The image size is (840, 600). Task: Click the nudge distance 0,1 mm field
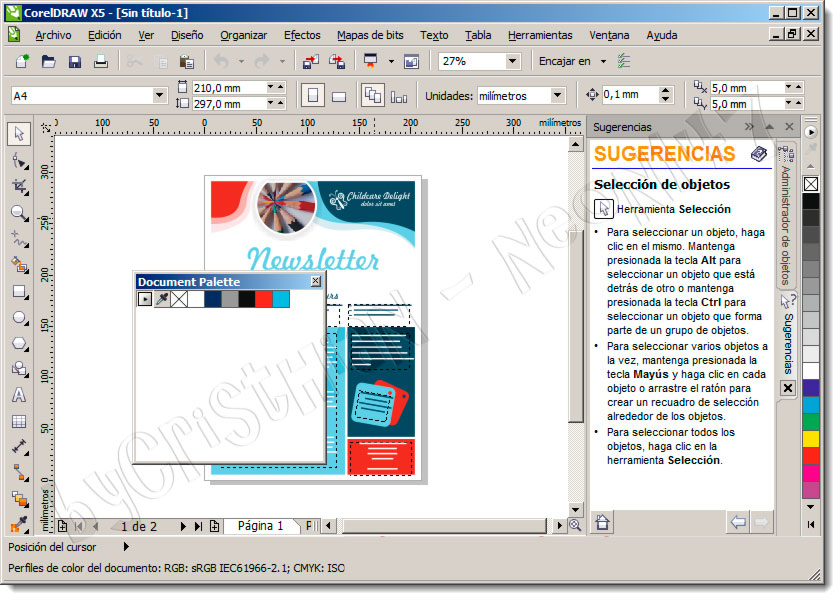click(629, 95)
